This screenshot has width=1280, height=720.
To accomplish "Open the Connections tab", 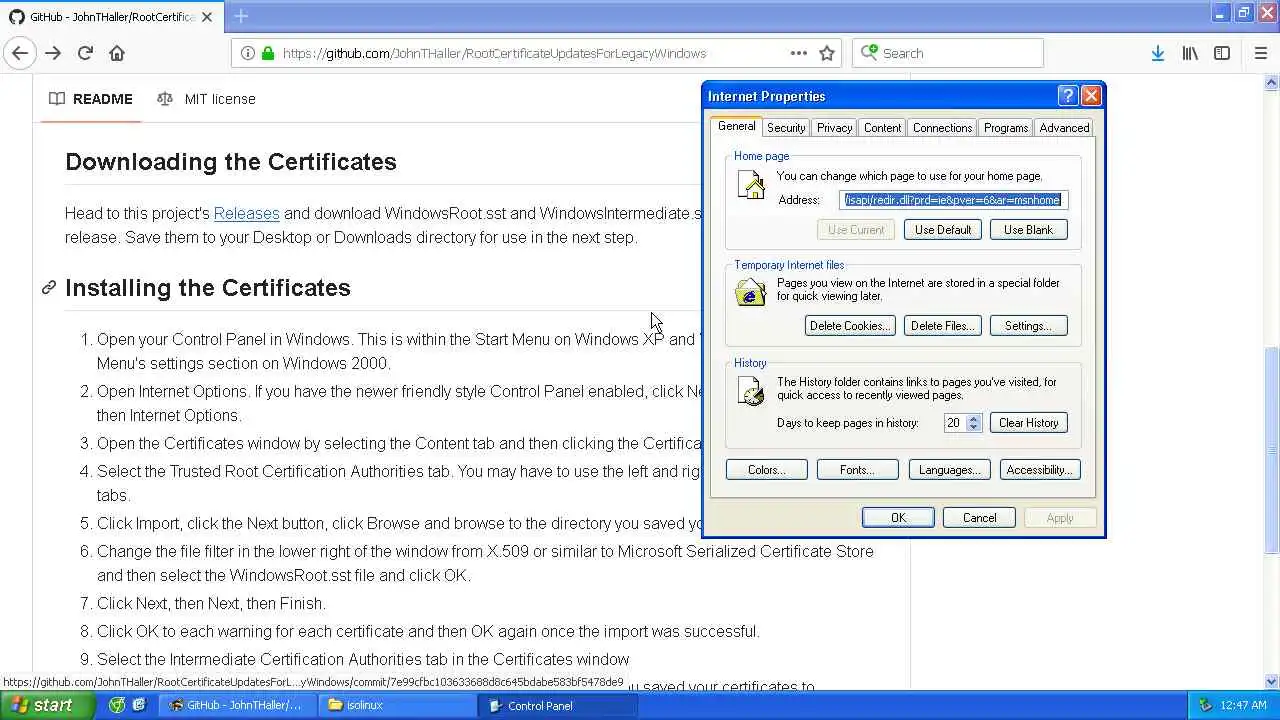I will tap(942, 128).
